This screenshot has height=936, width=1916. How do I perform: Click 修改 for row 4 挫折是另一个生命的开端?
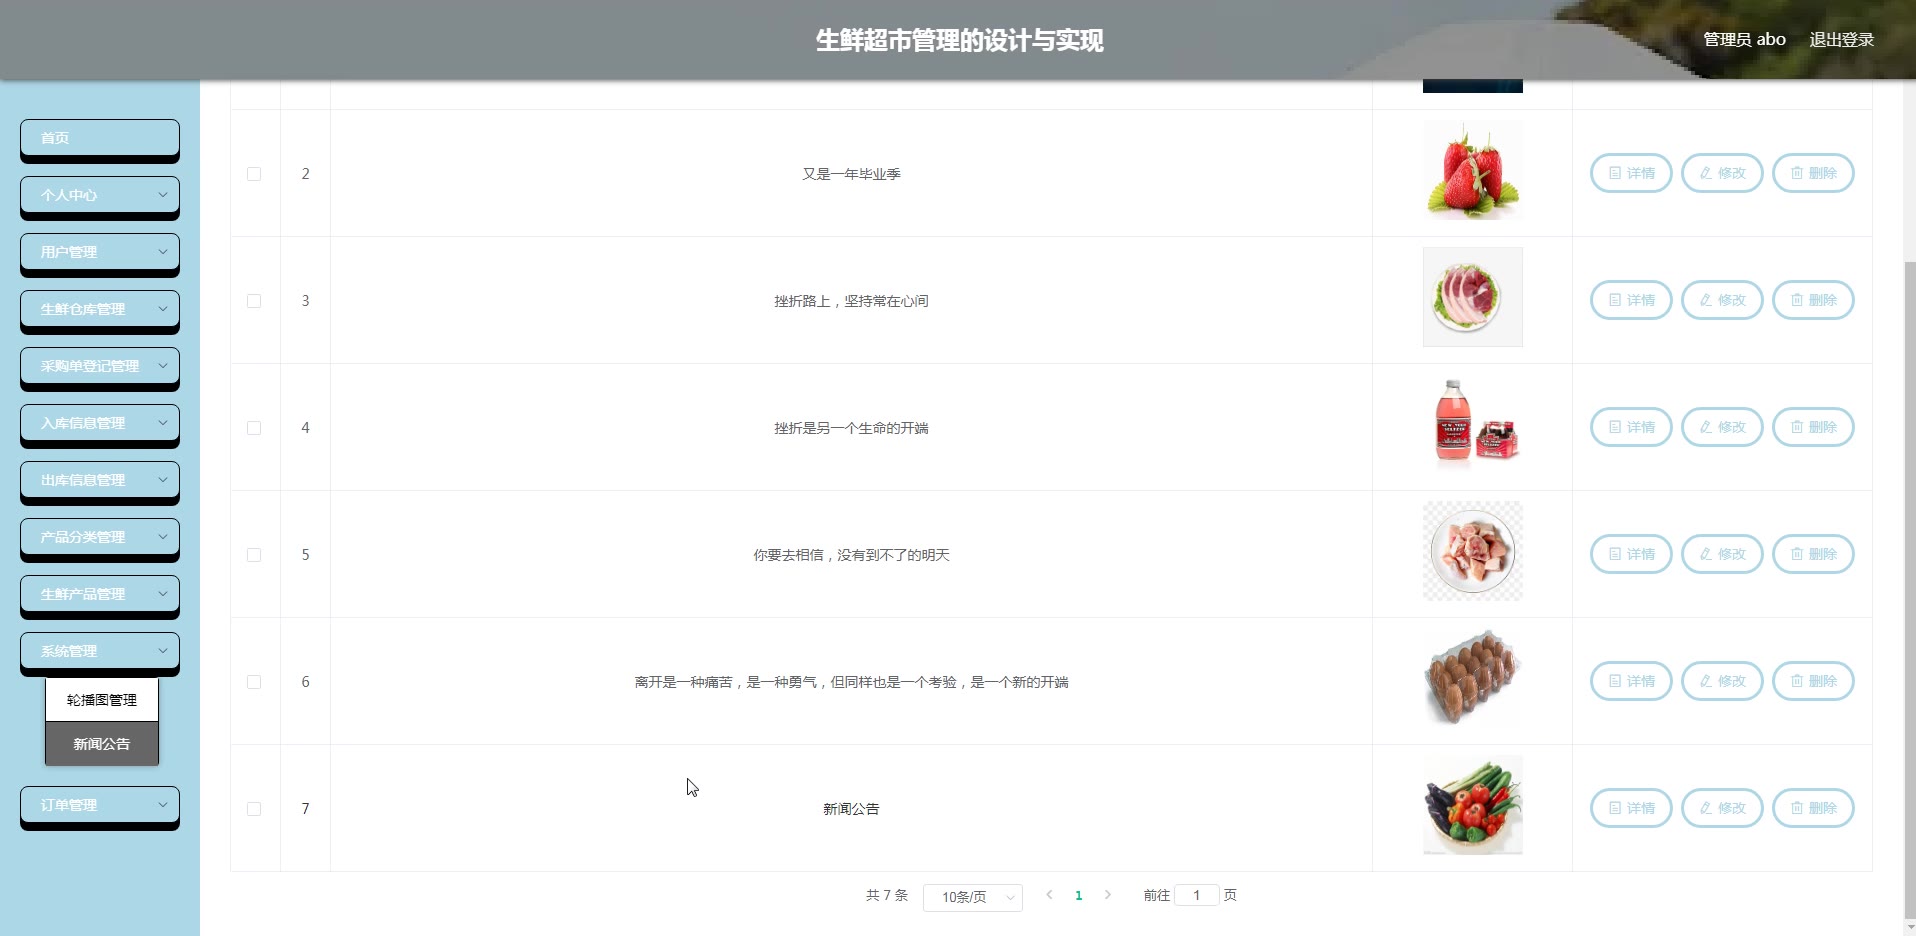1722,427
